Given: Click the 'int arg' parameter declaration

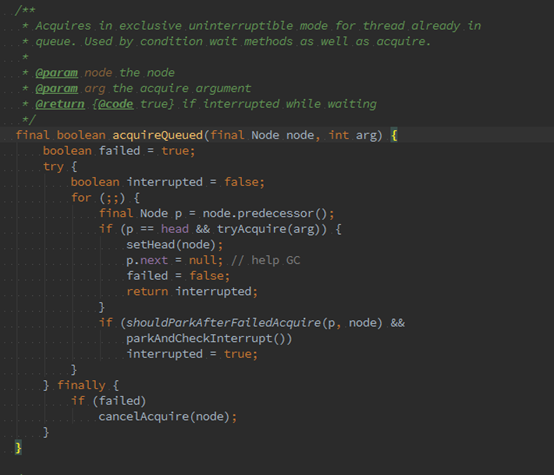Looking at the screenshot, I should [352, 135].
